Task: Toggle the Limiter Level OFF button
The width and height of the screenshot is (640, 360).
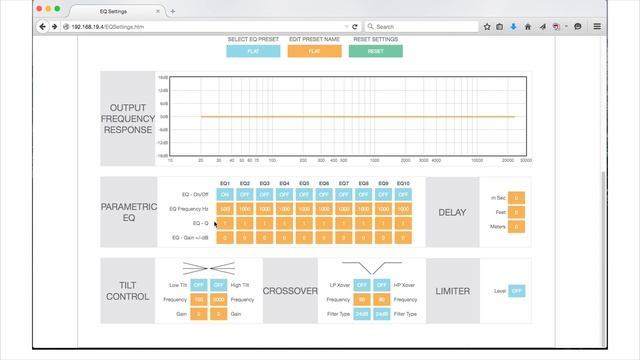Action: [516, 291]
